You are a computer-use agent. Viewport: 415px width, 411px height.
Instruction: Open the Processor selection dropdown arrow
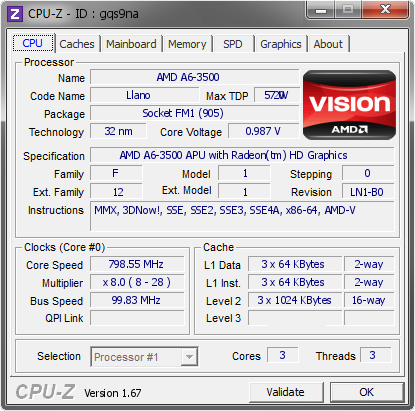point(189,357)
